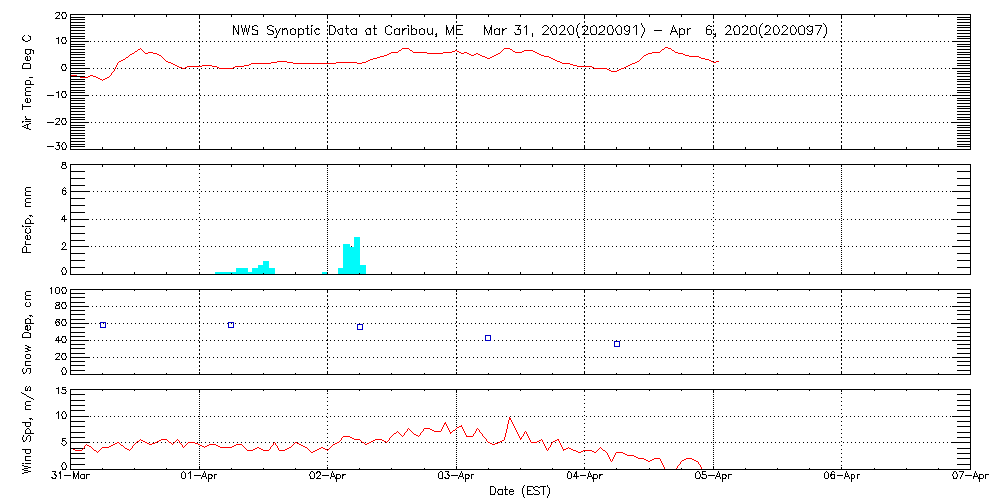Click the snow depth square marker on 04-Apr
The height and width of the screenshot is (500, 1000).
[x=617, y=344]
